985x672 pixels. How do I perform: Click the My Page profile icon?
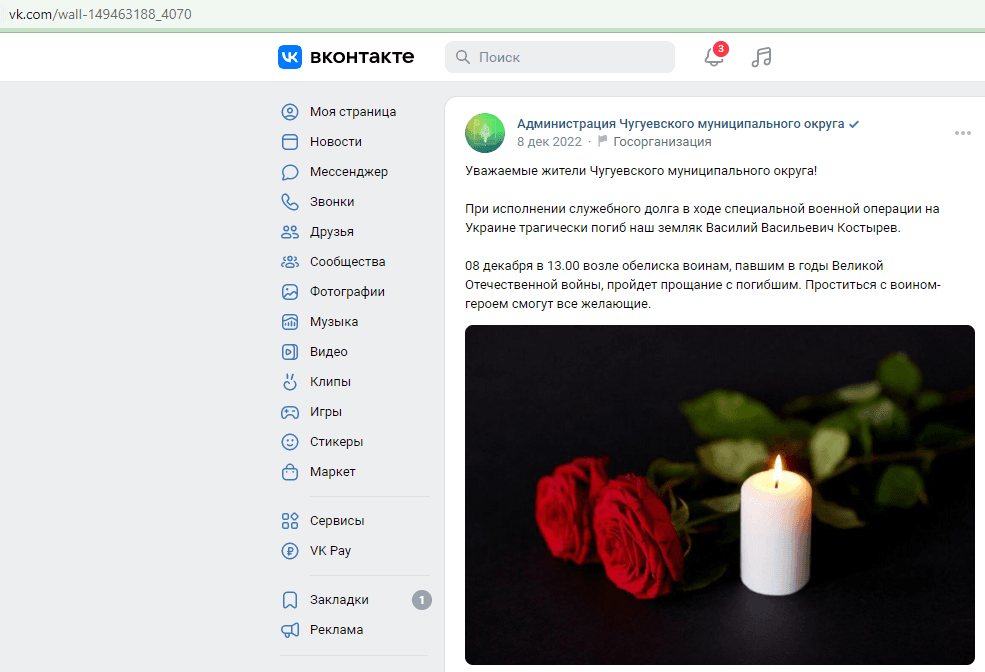tap(290, 112)
